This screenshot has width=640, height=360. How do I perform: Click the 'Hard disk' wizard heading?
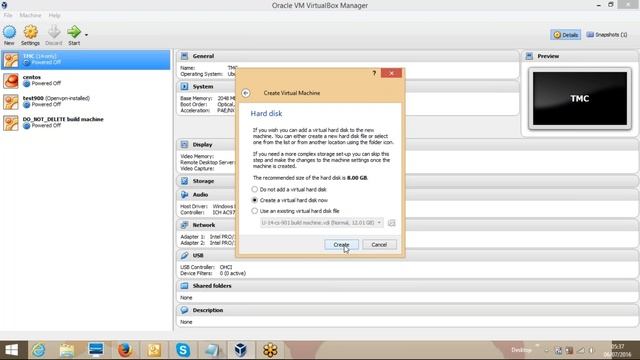[266, 113]
